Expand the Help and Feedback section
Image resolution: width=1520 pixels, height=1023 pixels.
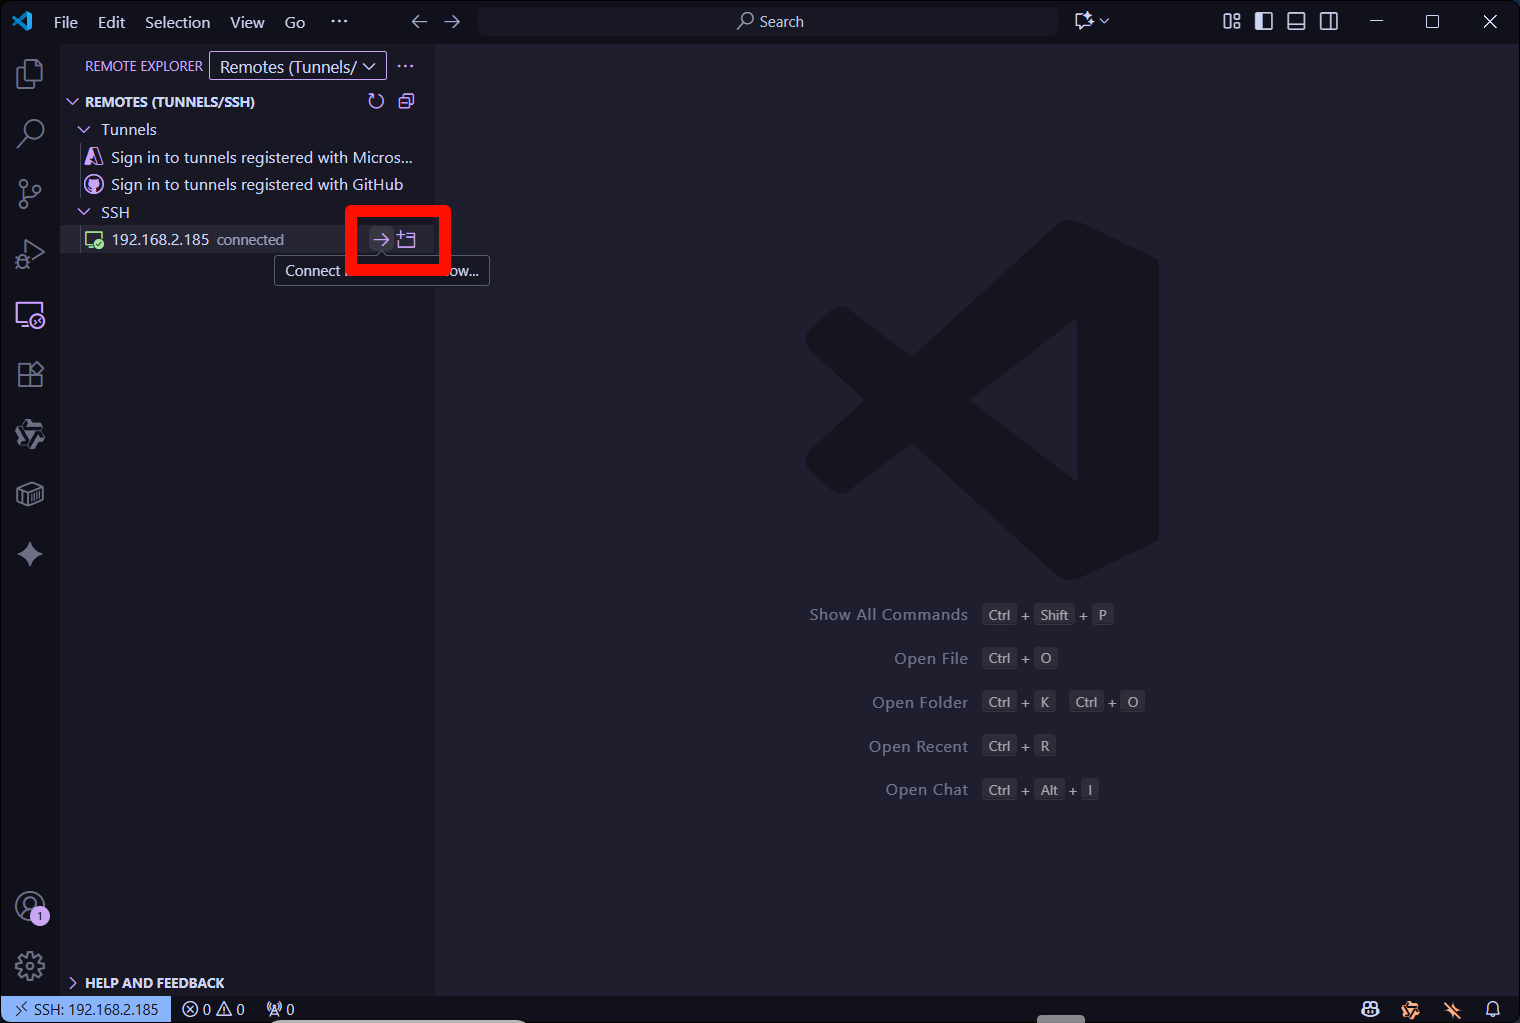(x=154, y=983)
